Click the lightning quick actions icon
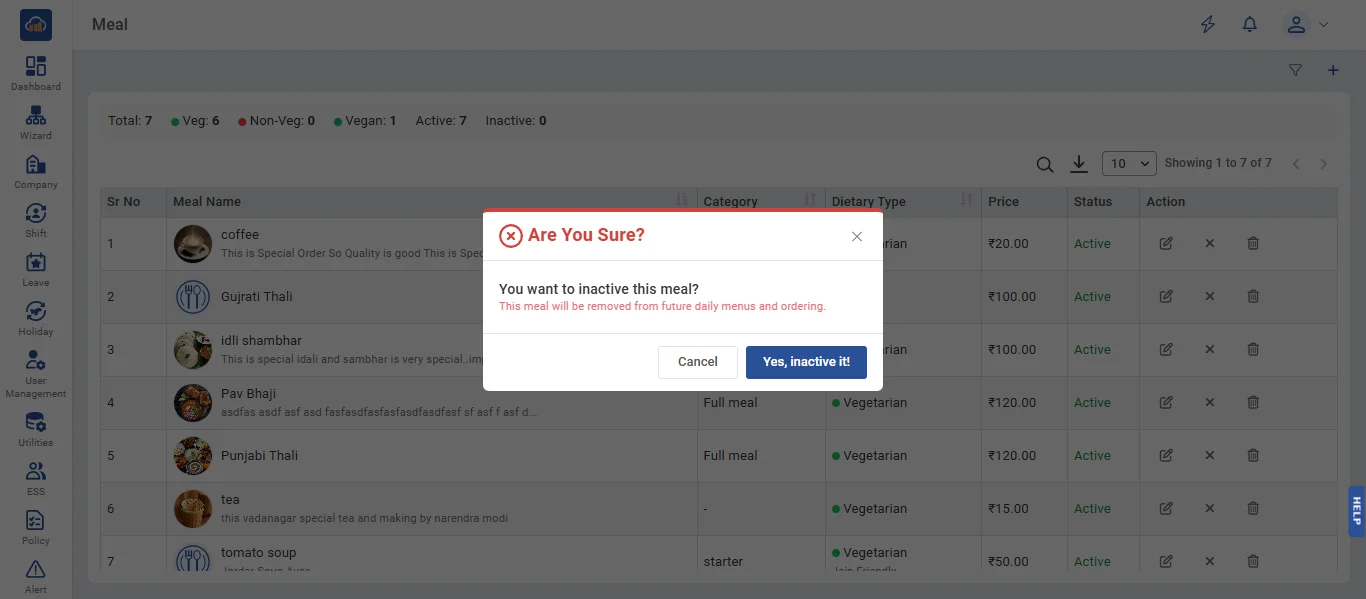 [1208, 25]
